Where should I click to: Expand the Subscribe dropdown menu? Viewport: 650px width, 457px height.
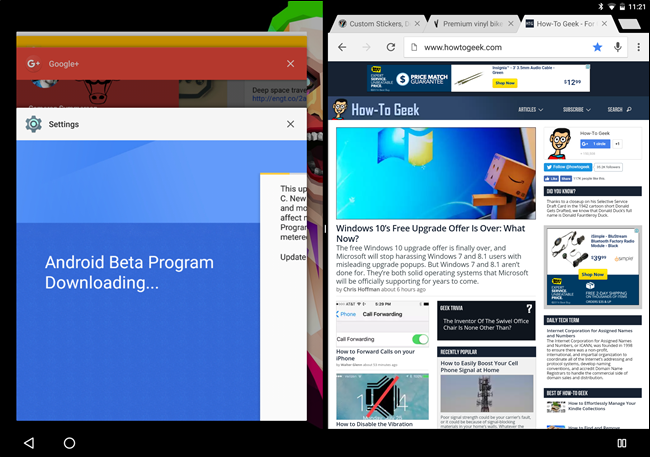577,109
